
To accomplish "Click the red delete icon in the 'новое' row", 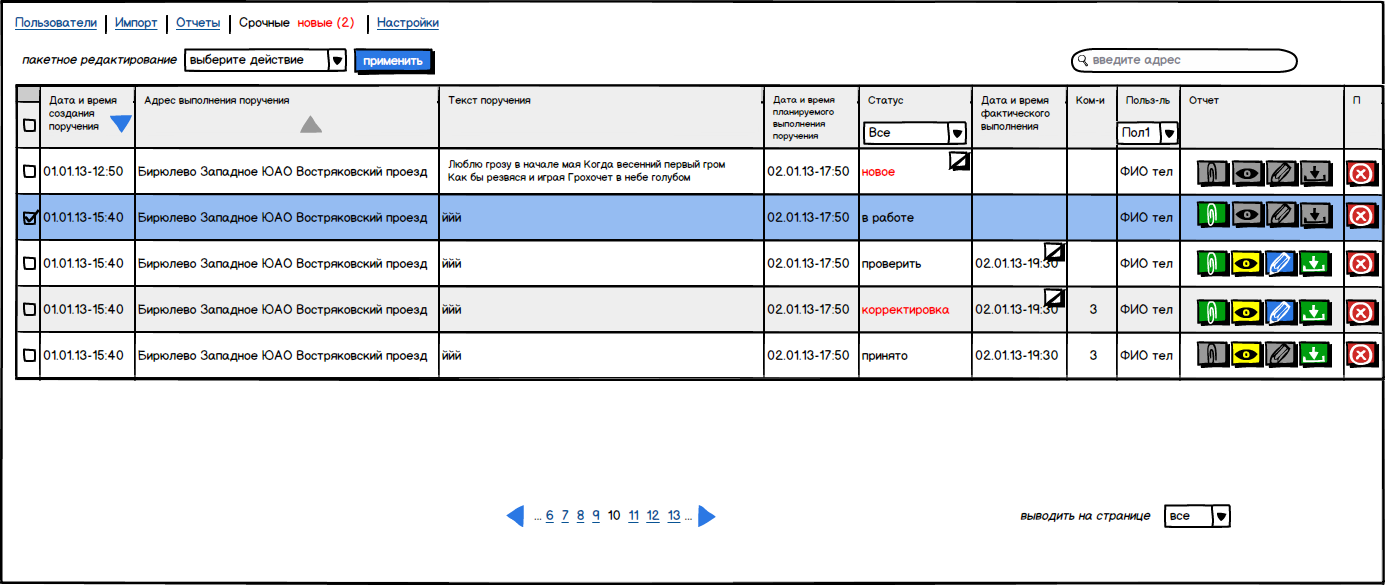I will [x=1360, y=173].
